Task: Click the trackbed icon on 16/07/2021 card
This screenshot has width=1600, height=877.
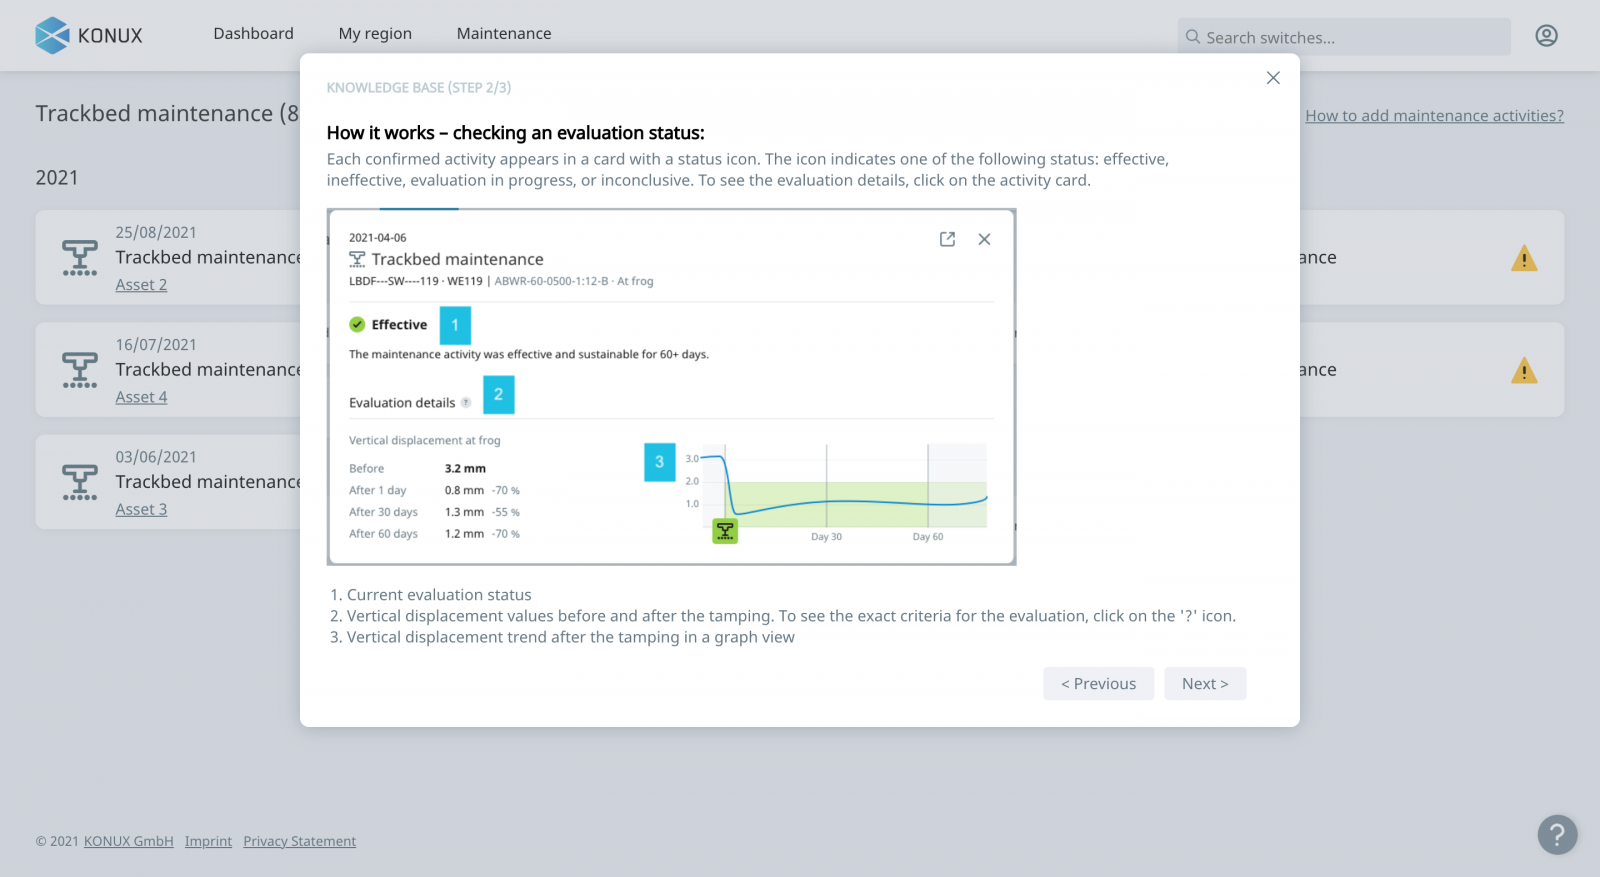Action: click(80, 370)
